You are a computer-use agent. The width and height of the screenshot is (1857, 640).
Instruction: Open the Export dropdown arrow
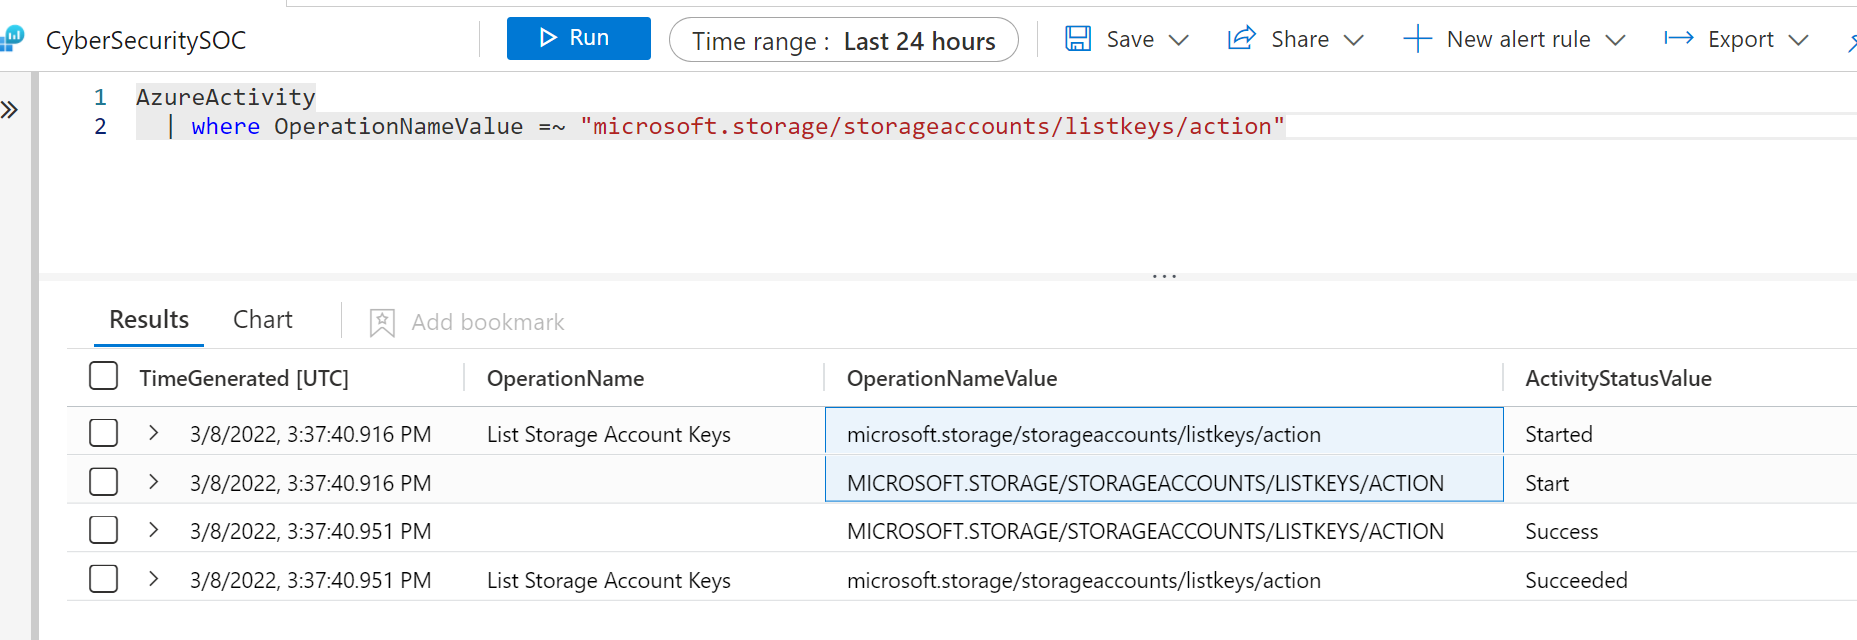pos(1798,40)
